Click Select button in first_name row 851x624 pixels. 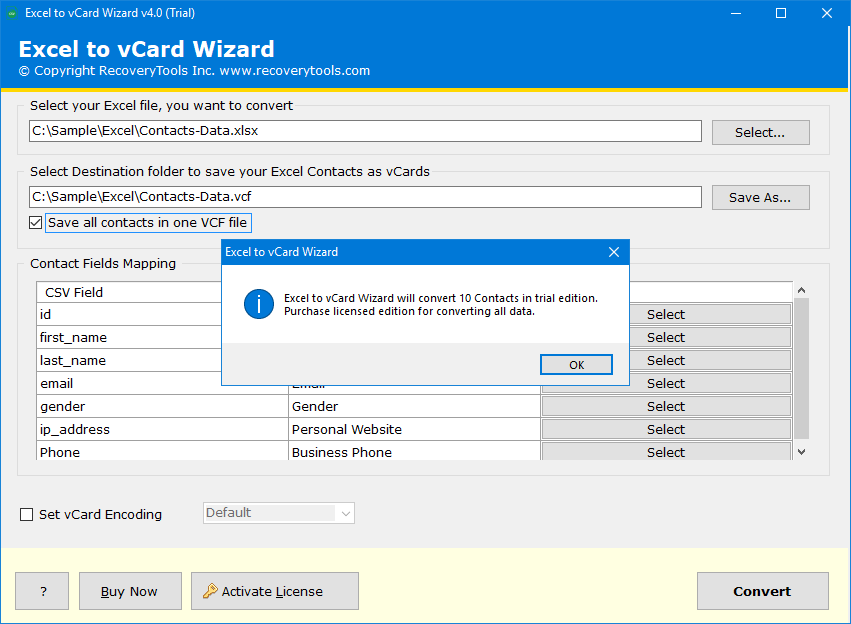coord(666,338)
